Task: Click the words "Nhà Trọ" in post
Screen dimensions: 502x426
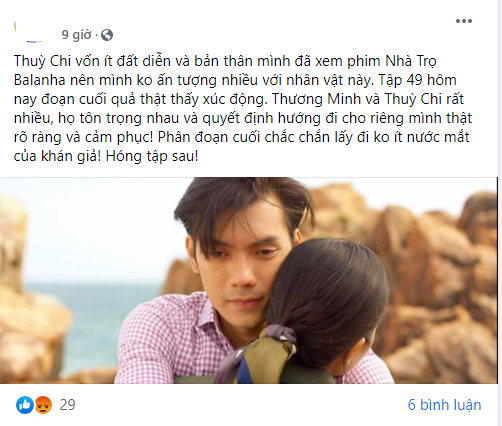Action: pos(411,62)
